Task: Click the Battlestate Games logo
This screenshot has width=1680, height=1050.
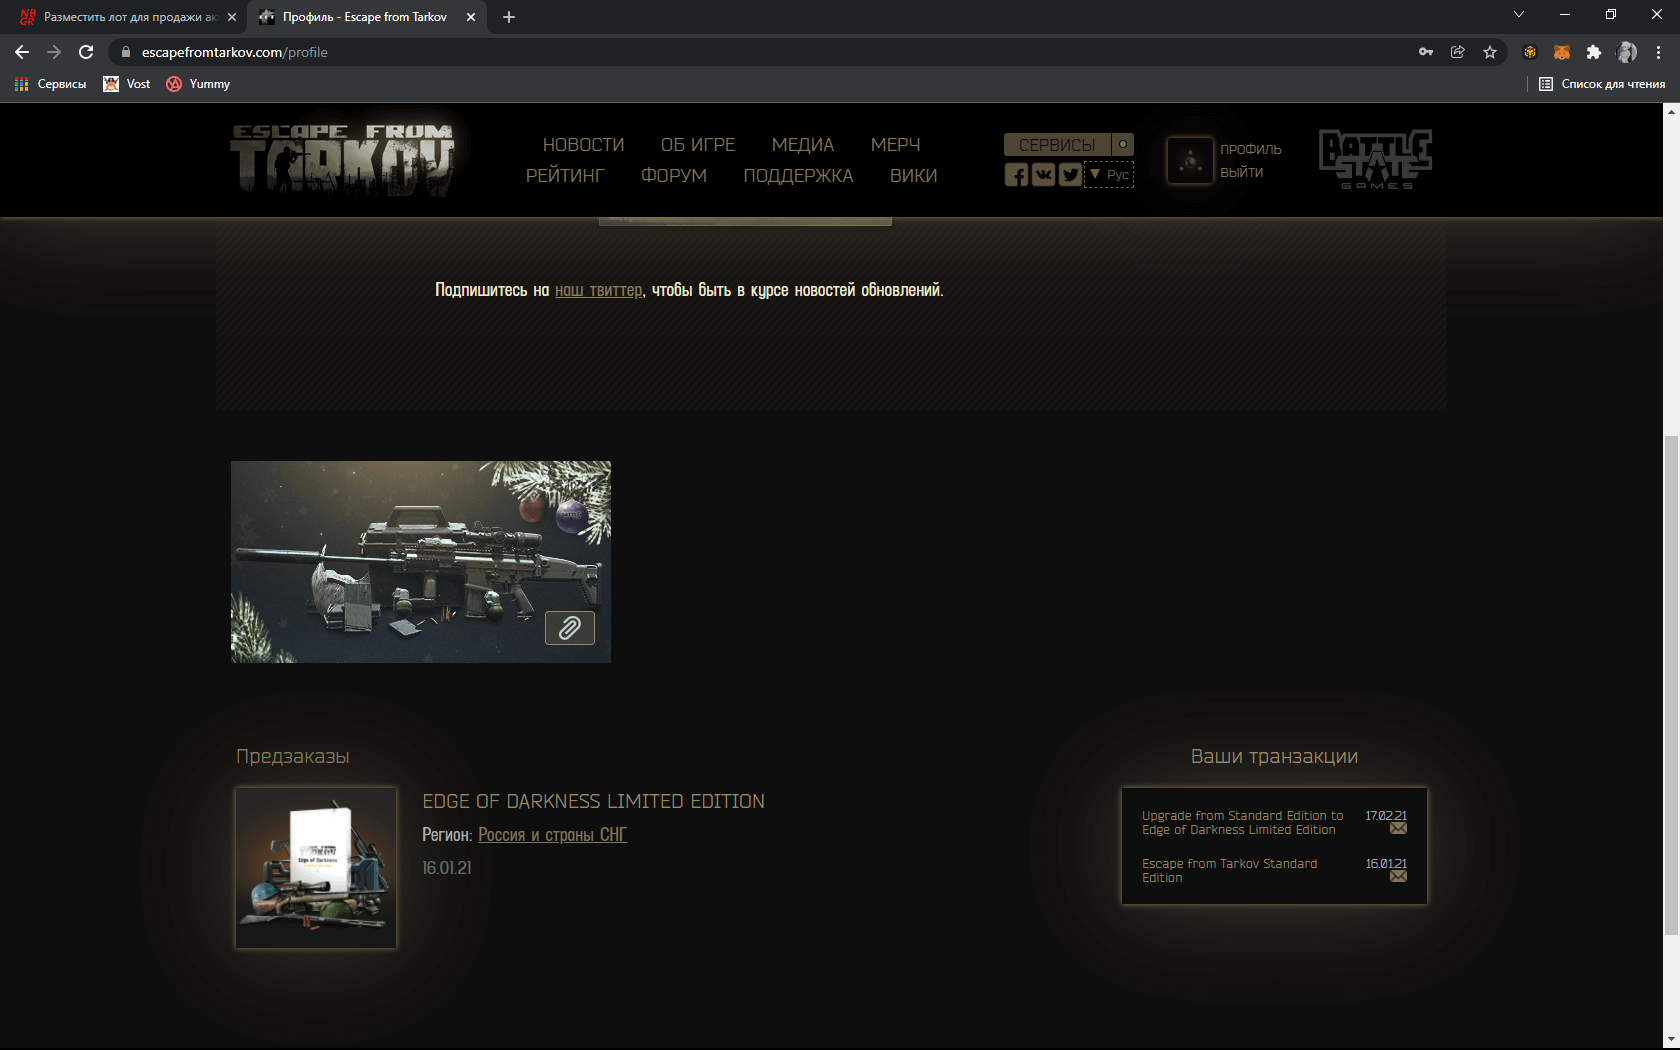Action: coord(1376,160)
